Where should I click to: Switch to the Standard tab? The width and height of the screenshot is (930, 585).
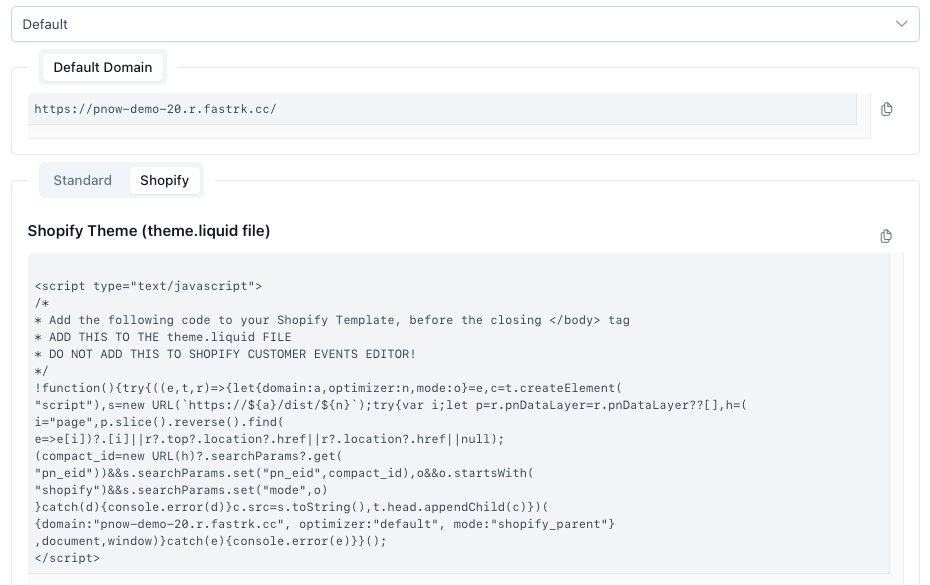tap(82, 180)
